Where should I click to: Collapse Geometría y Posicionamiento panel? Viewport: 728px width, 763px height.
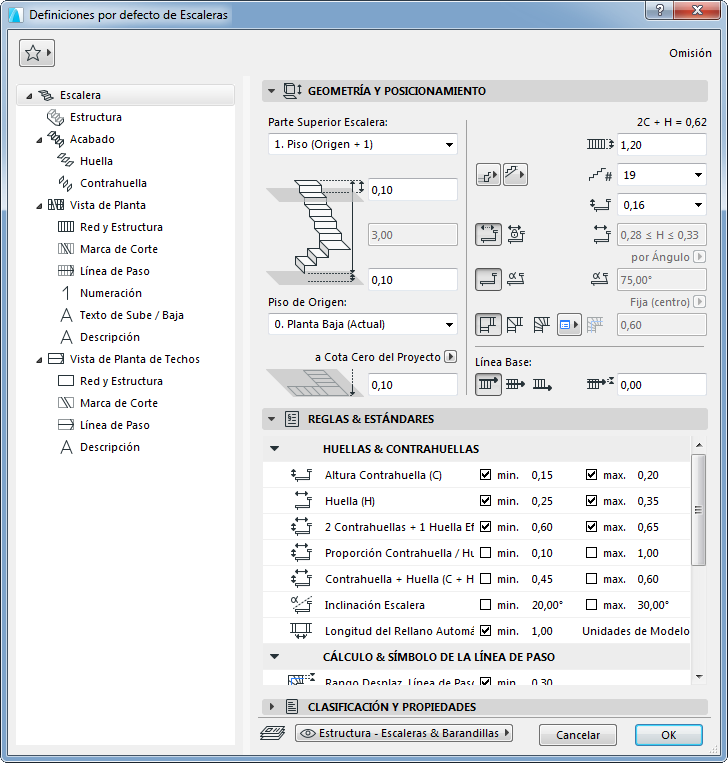point(272,91)
